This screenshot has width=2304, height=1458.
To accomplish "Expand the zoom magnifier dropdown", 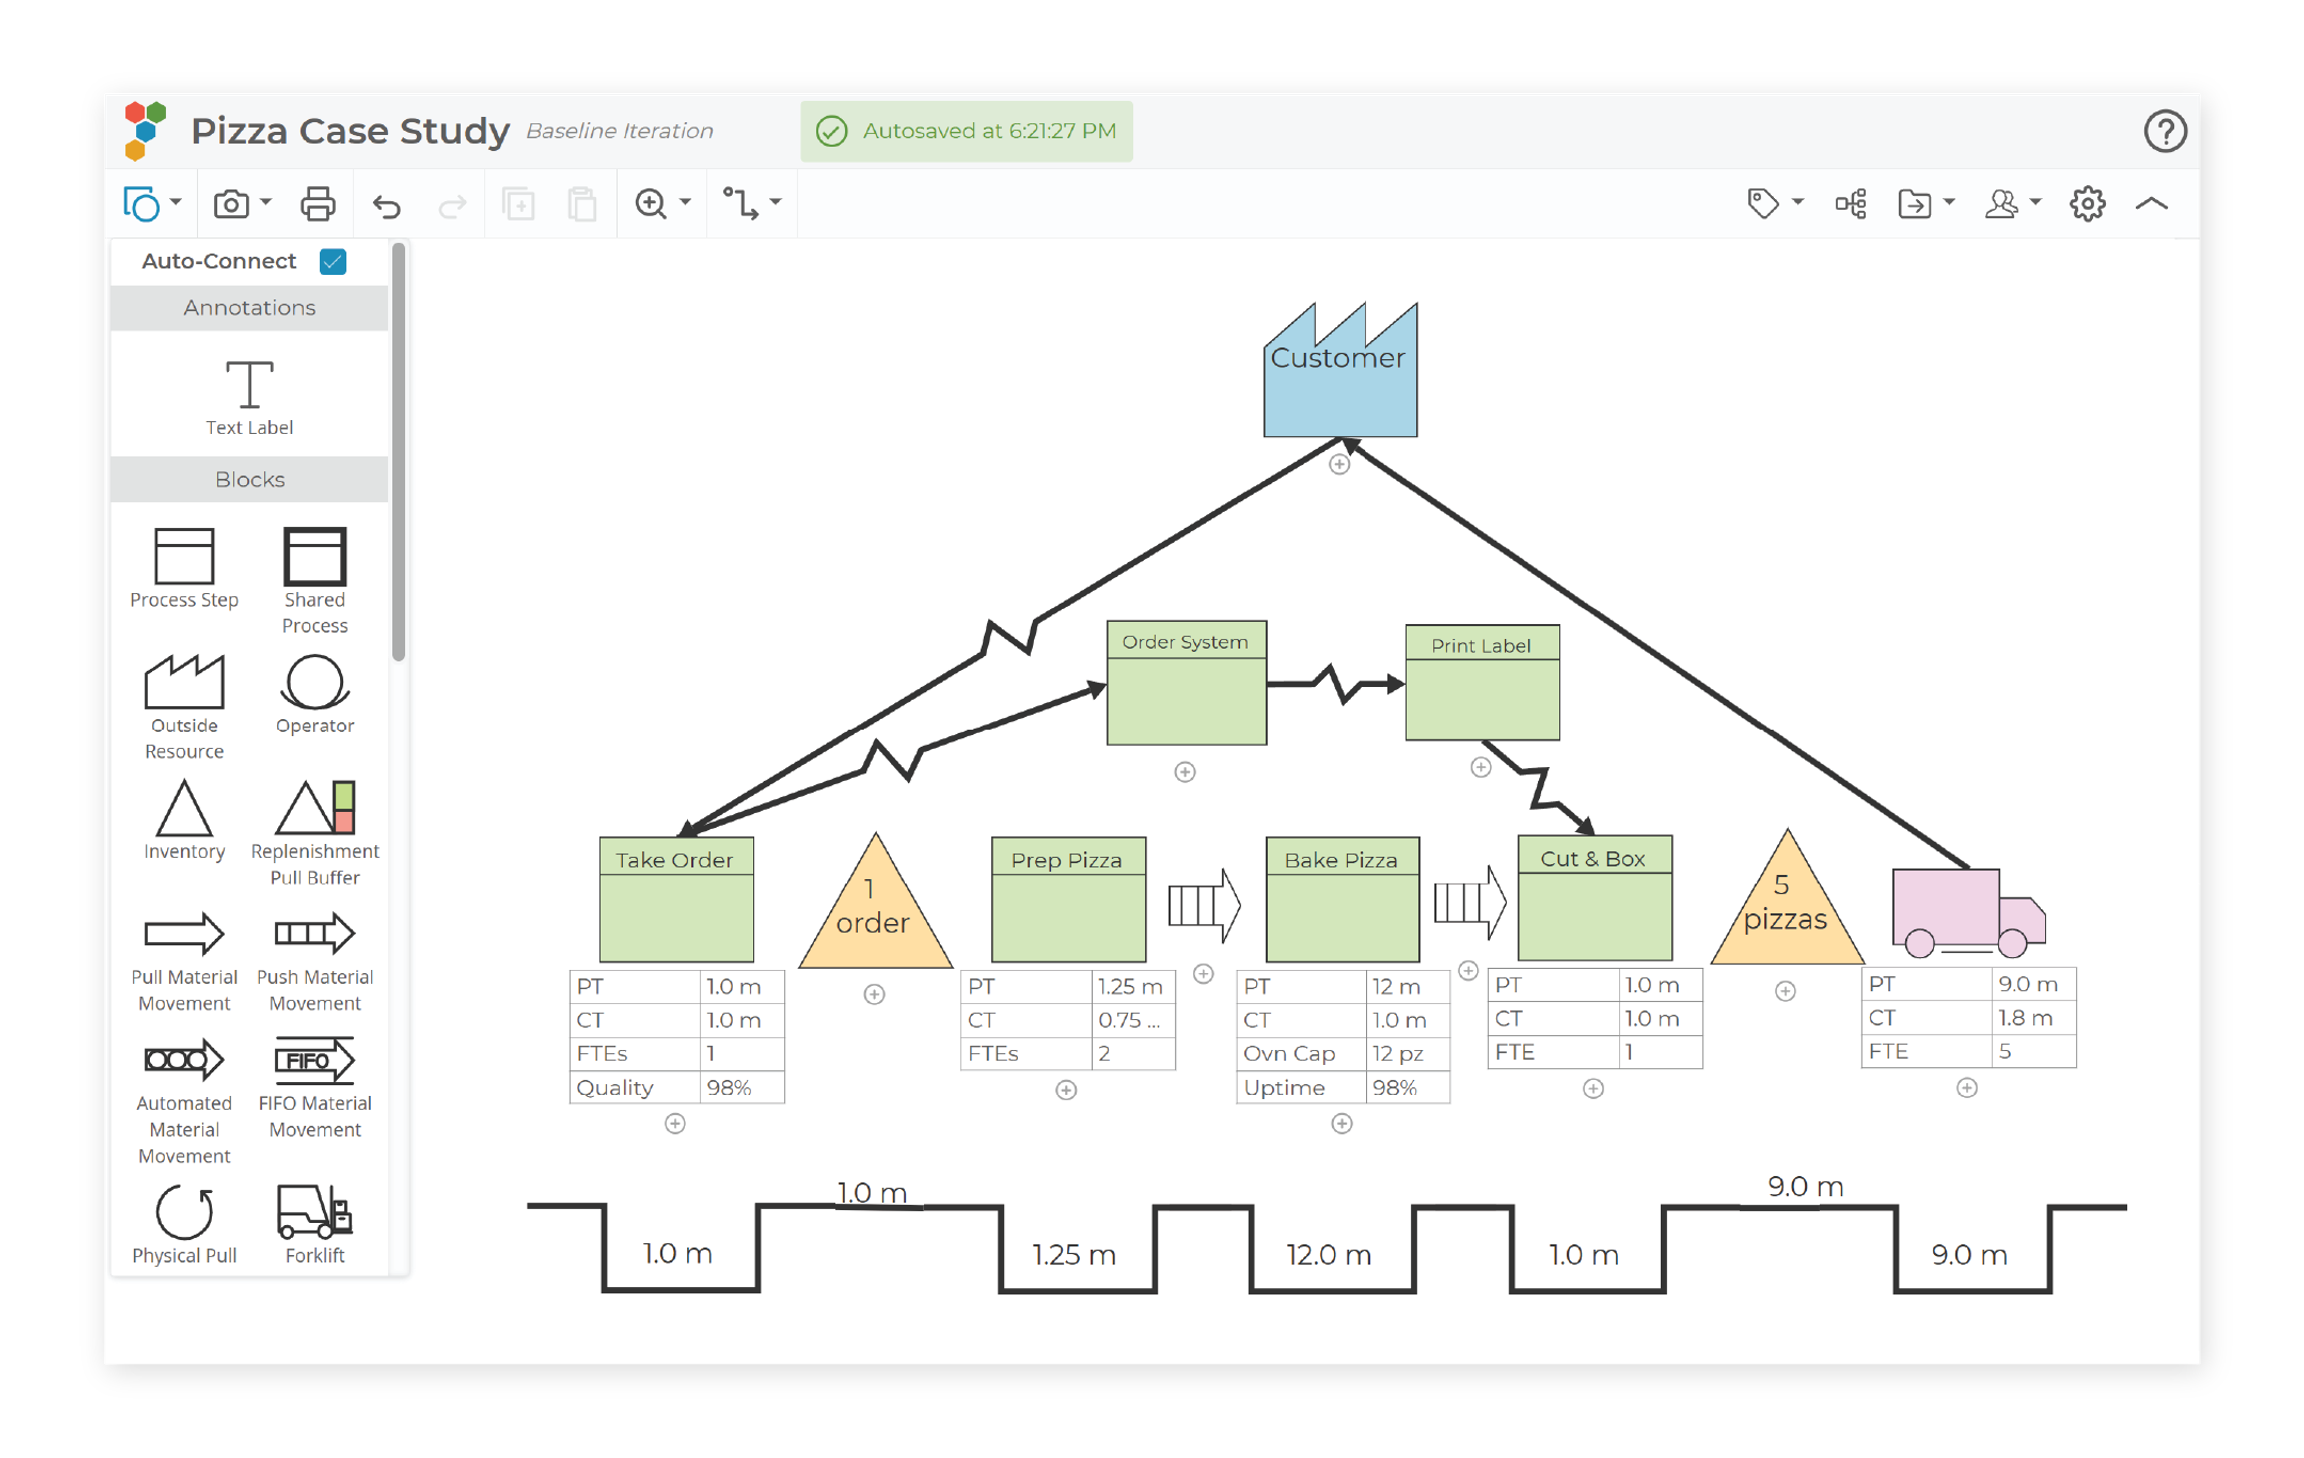I will click(685, 203).
